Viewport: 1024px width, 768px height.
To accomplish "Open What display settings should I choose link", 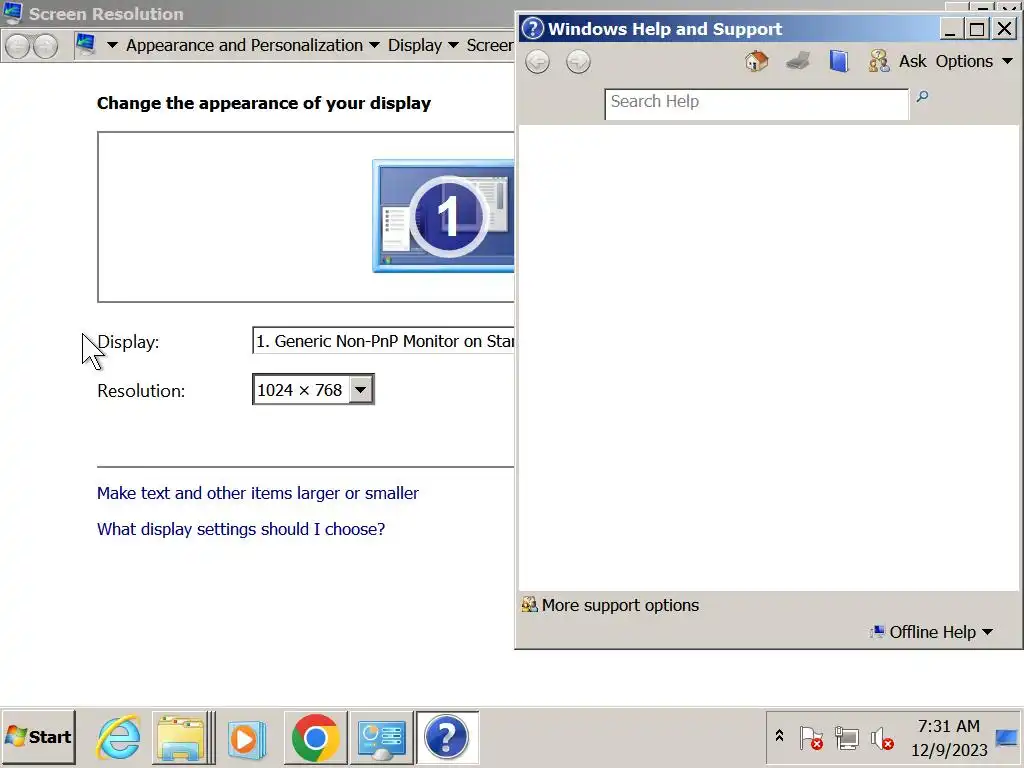I will (241, 529).
